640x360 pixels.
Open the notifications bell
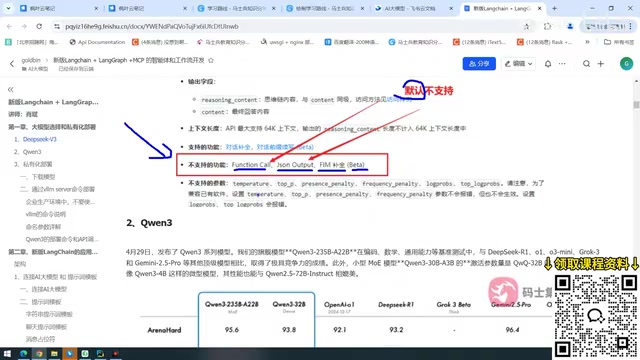click(548, 64)
